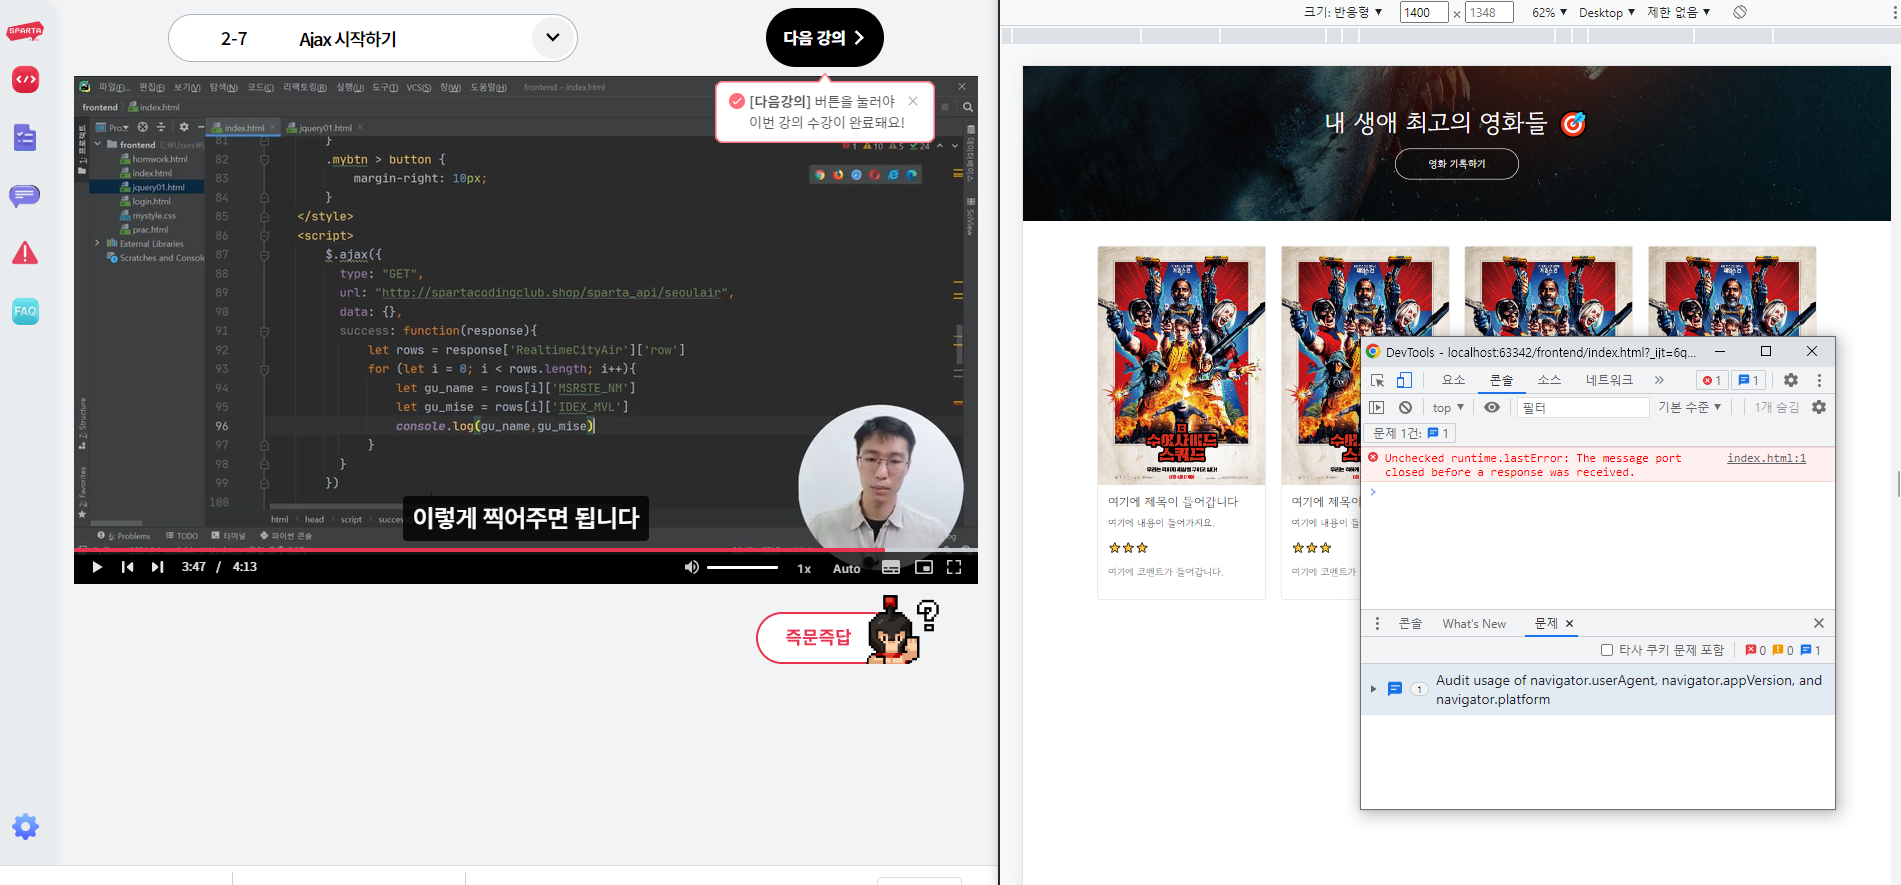Toggle the live expression eye icon

click(1492, 407)
